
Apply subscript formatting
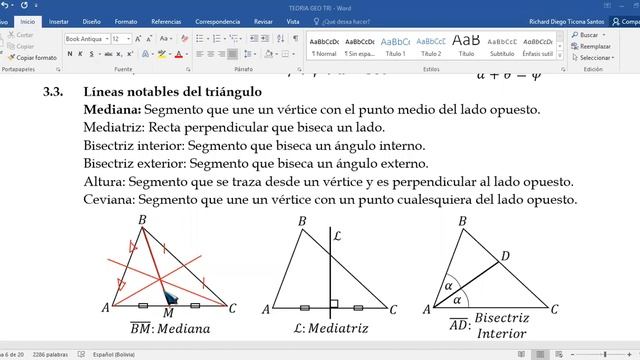pyautogui.click(x=119, y=54)
